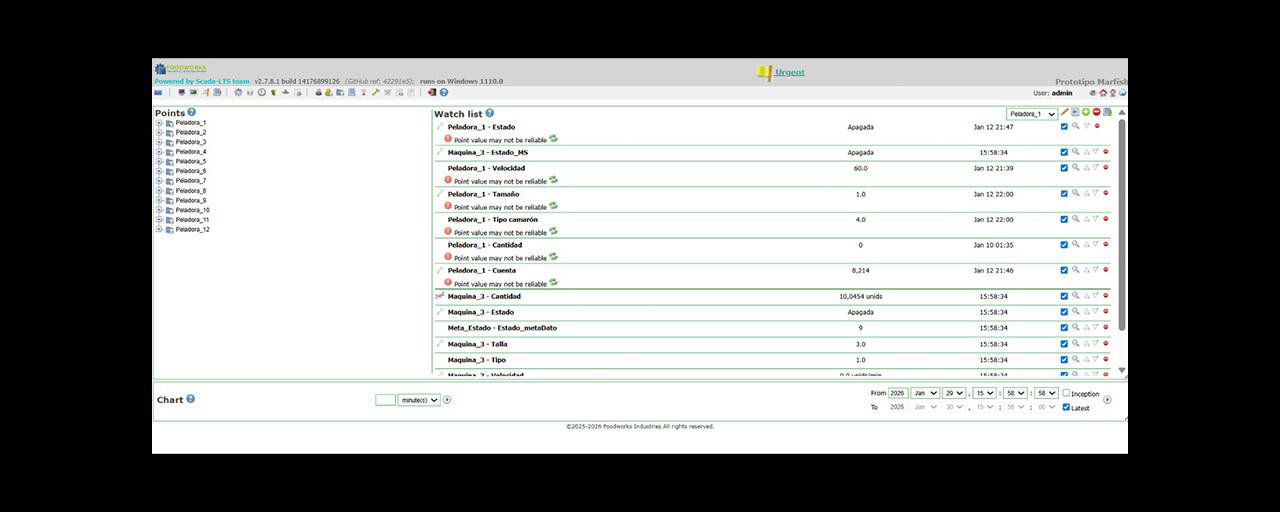1280x512 pixels.
Task: Select Peladora_8 in the Points tree
Action: [x=190, y=190]
